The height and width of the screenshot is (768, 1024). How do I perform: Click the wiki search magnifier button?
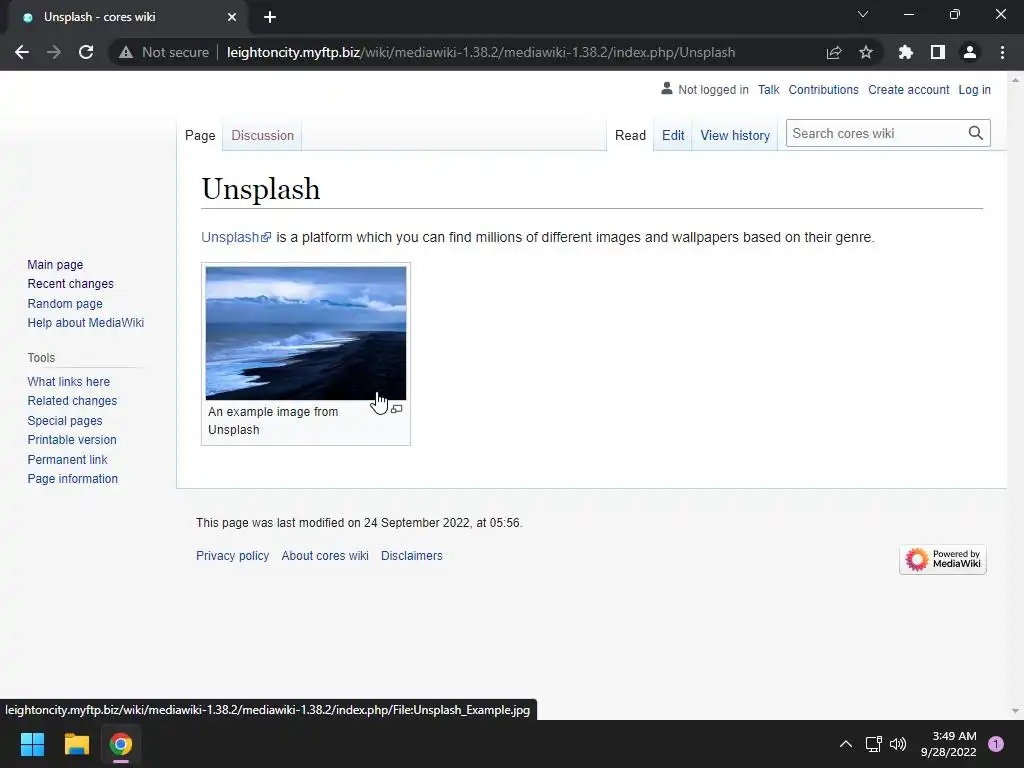pyautogui.click(x=976, y=133)
